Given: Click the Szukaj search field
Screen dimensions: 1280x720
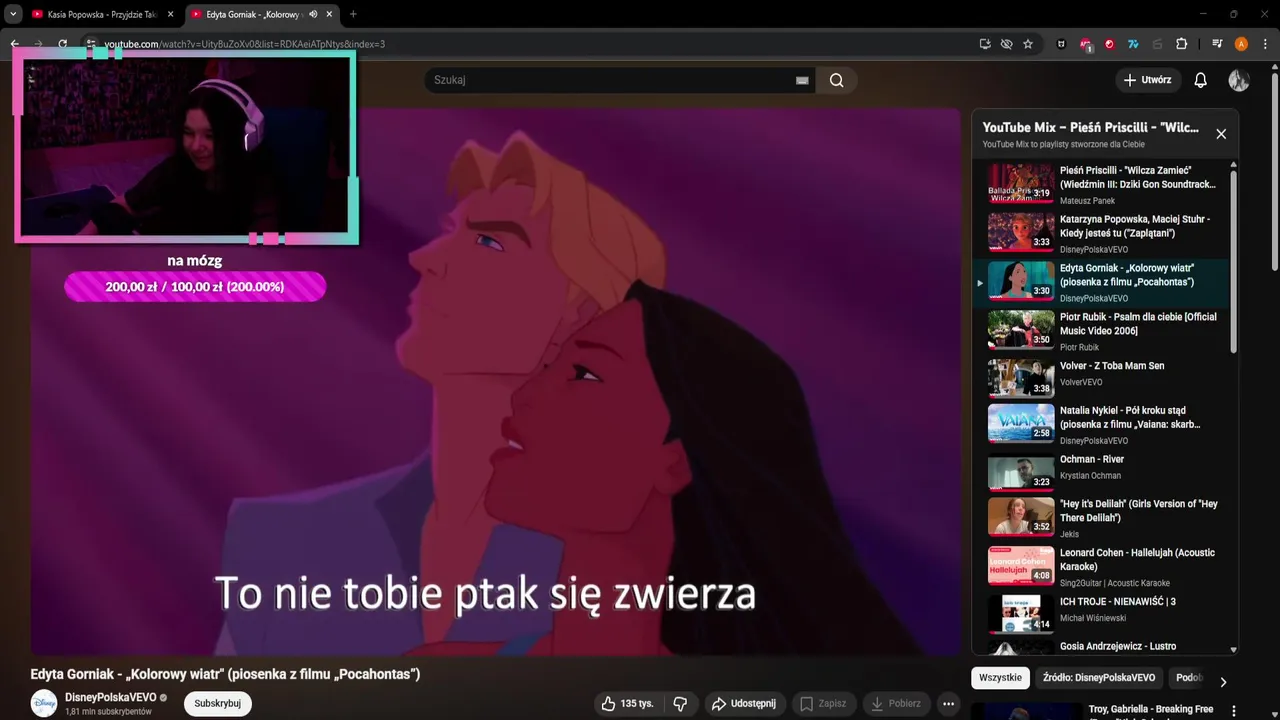Looking at the screenshot, I should 610,80.
